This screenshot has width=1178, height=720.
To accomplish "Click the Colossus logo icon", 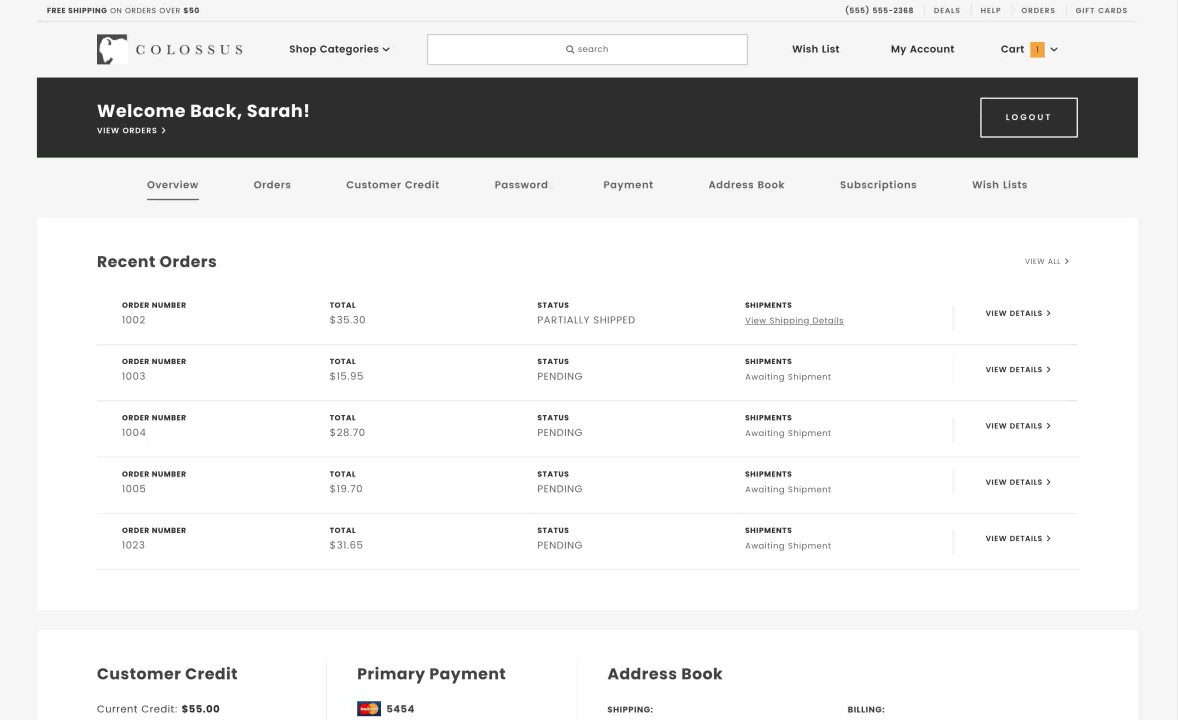I will pos(112,50).
